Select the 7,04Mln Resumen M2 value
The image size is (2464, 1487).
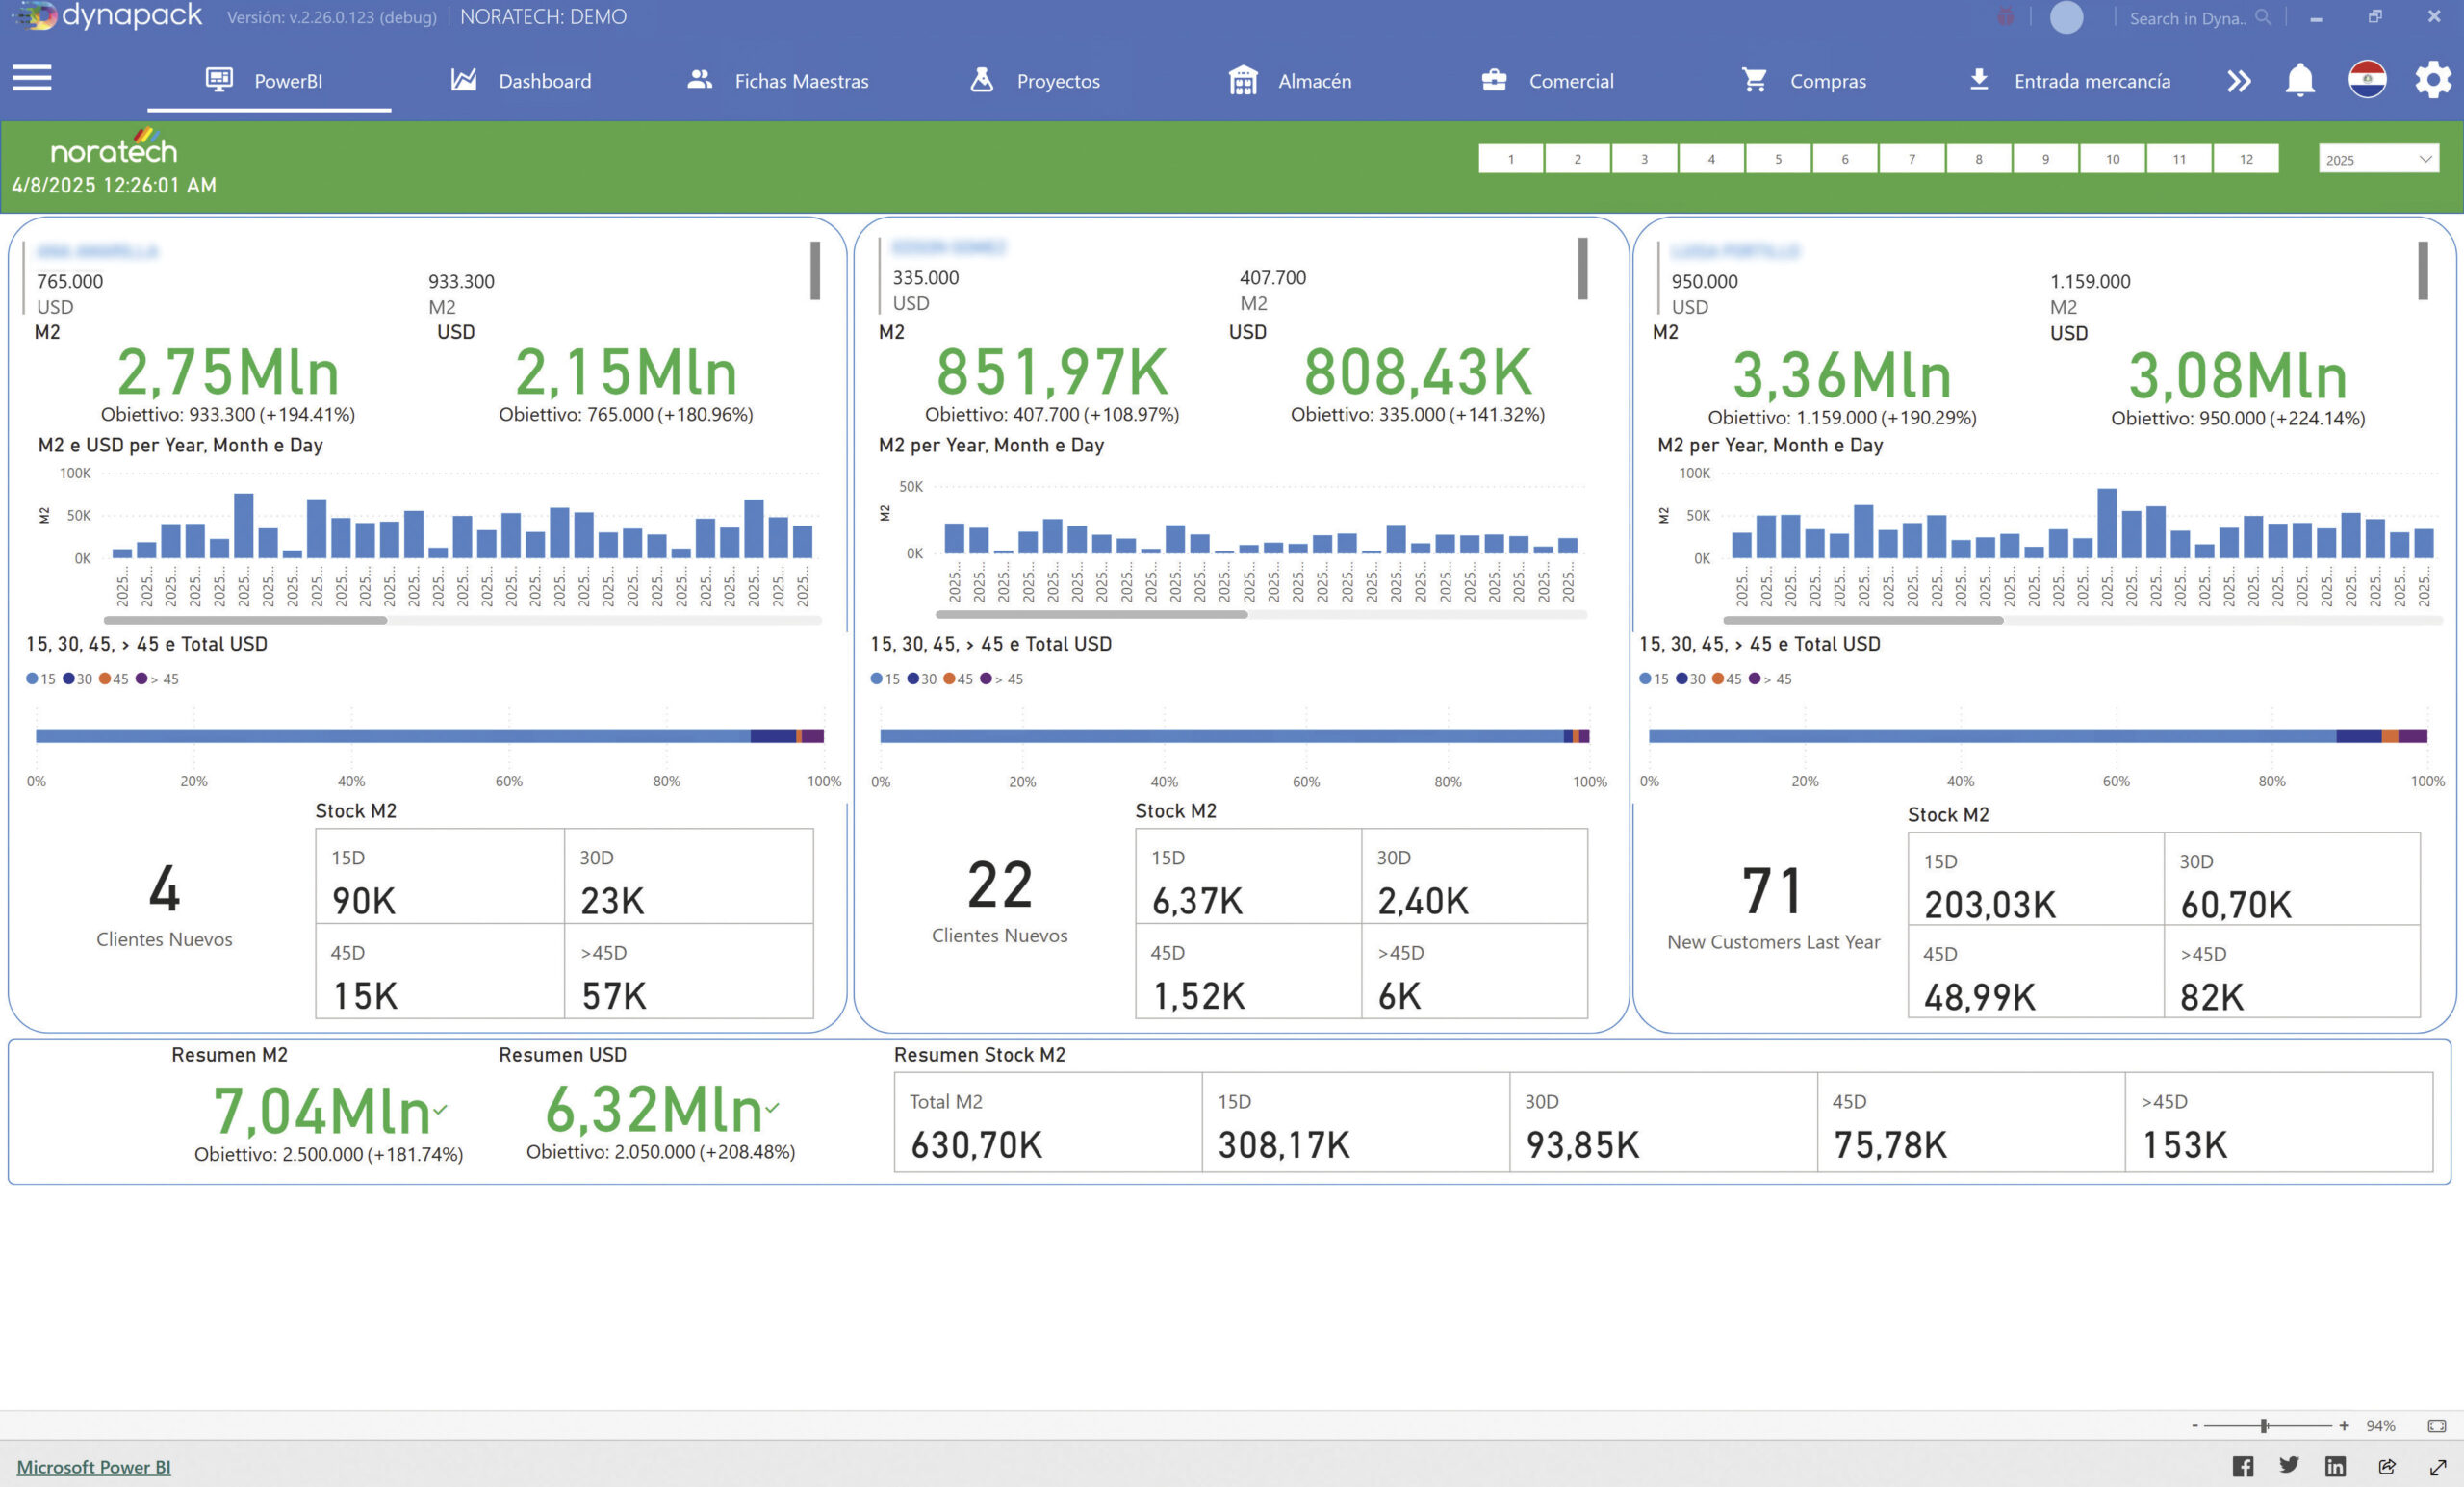[x=322, y=1111]
